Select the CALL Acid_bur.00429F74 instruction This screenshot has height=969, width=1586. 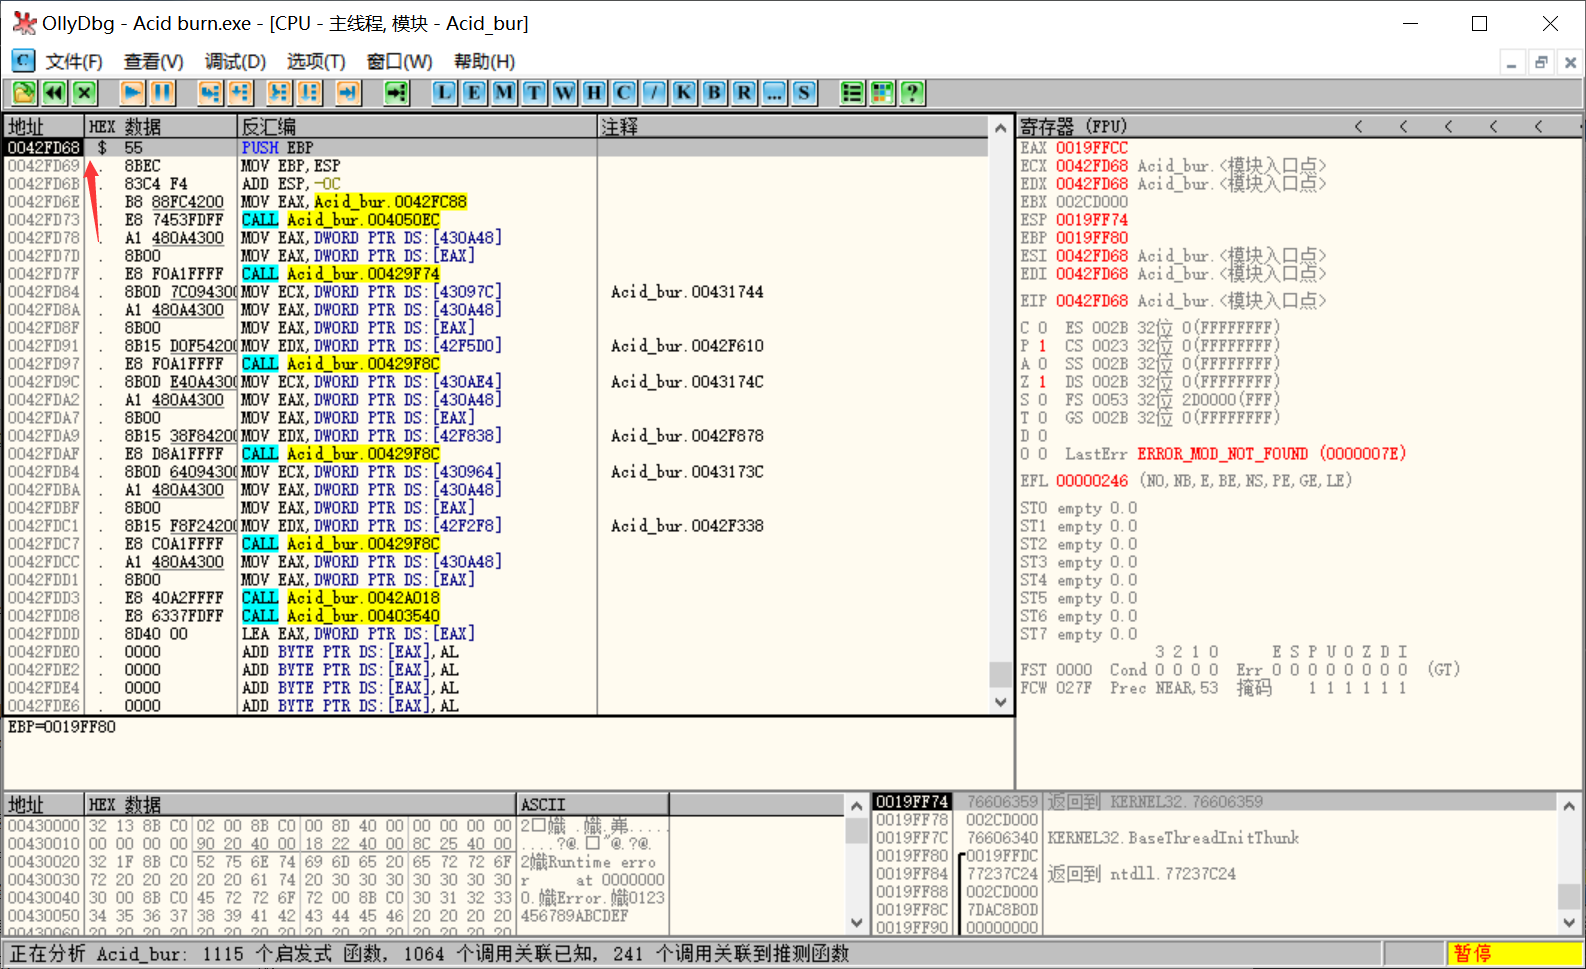(340, 274)
